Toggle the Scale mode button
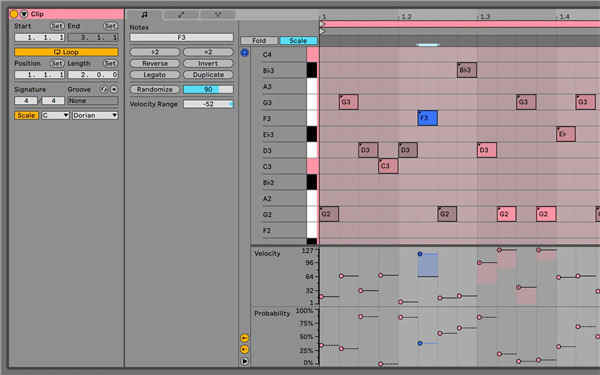This screenshot has width=600, height=375. point(26,116)
